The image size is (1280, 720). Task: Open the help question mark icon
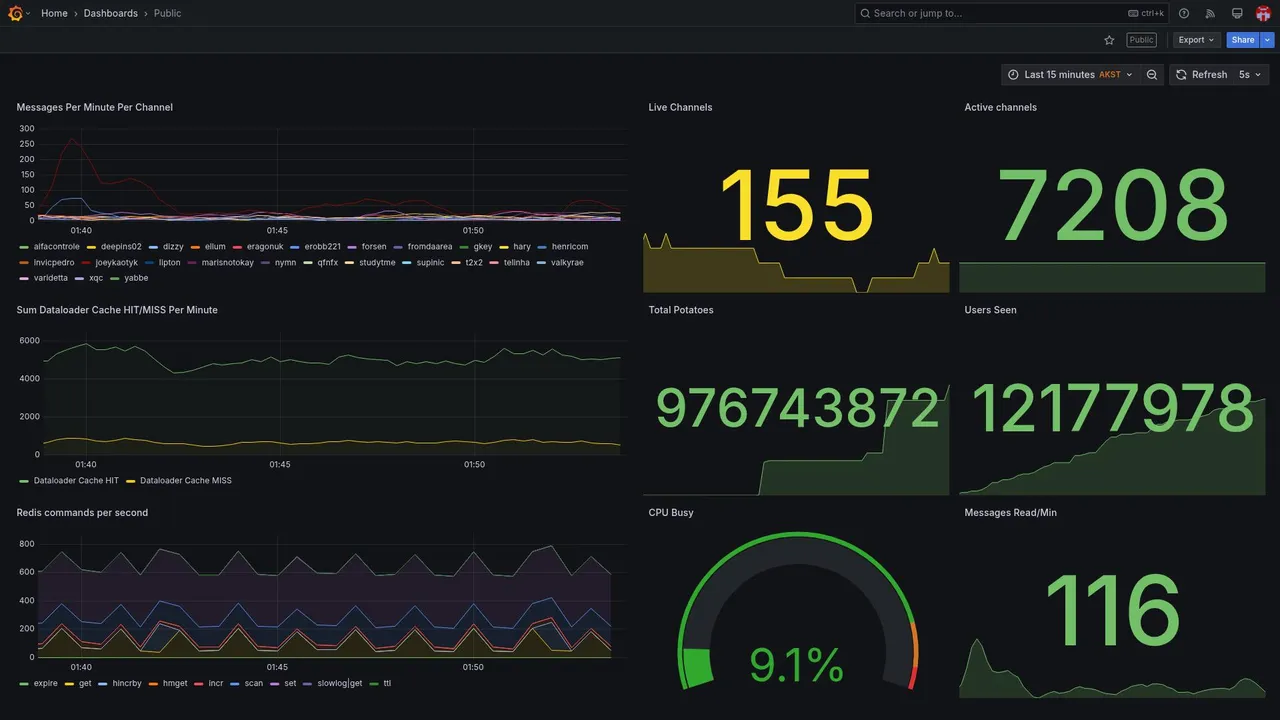pos(1184,13)
